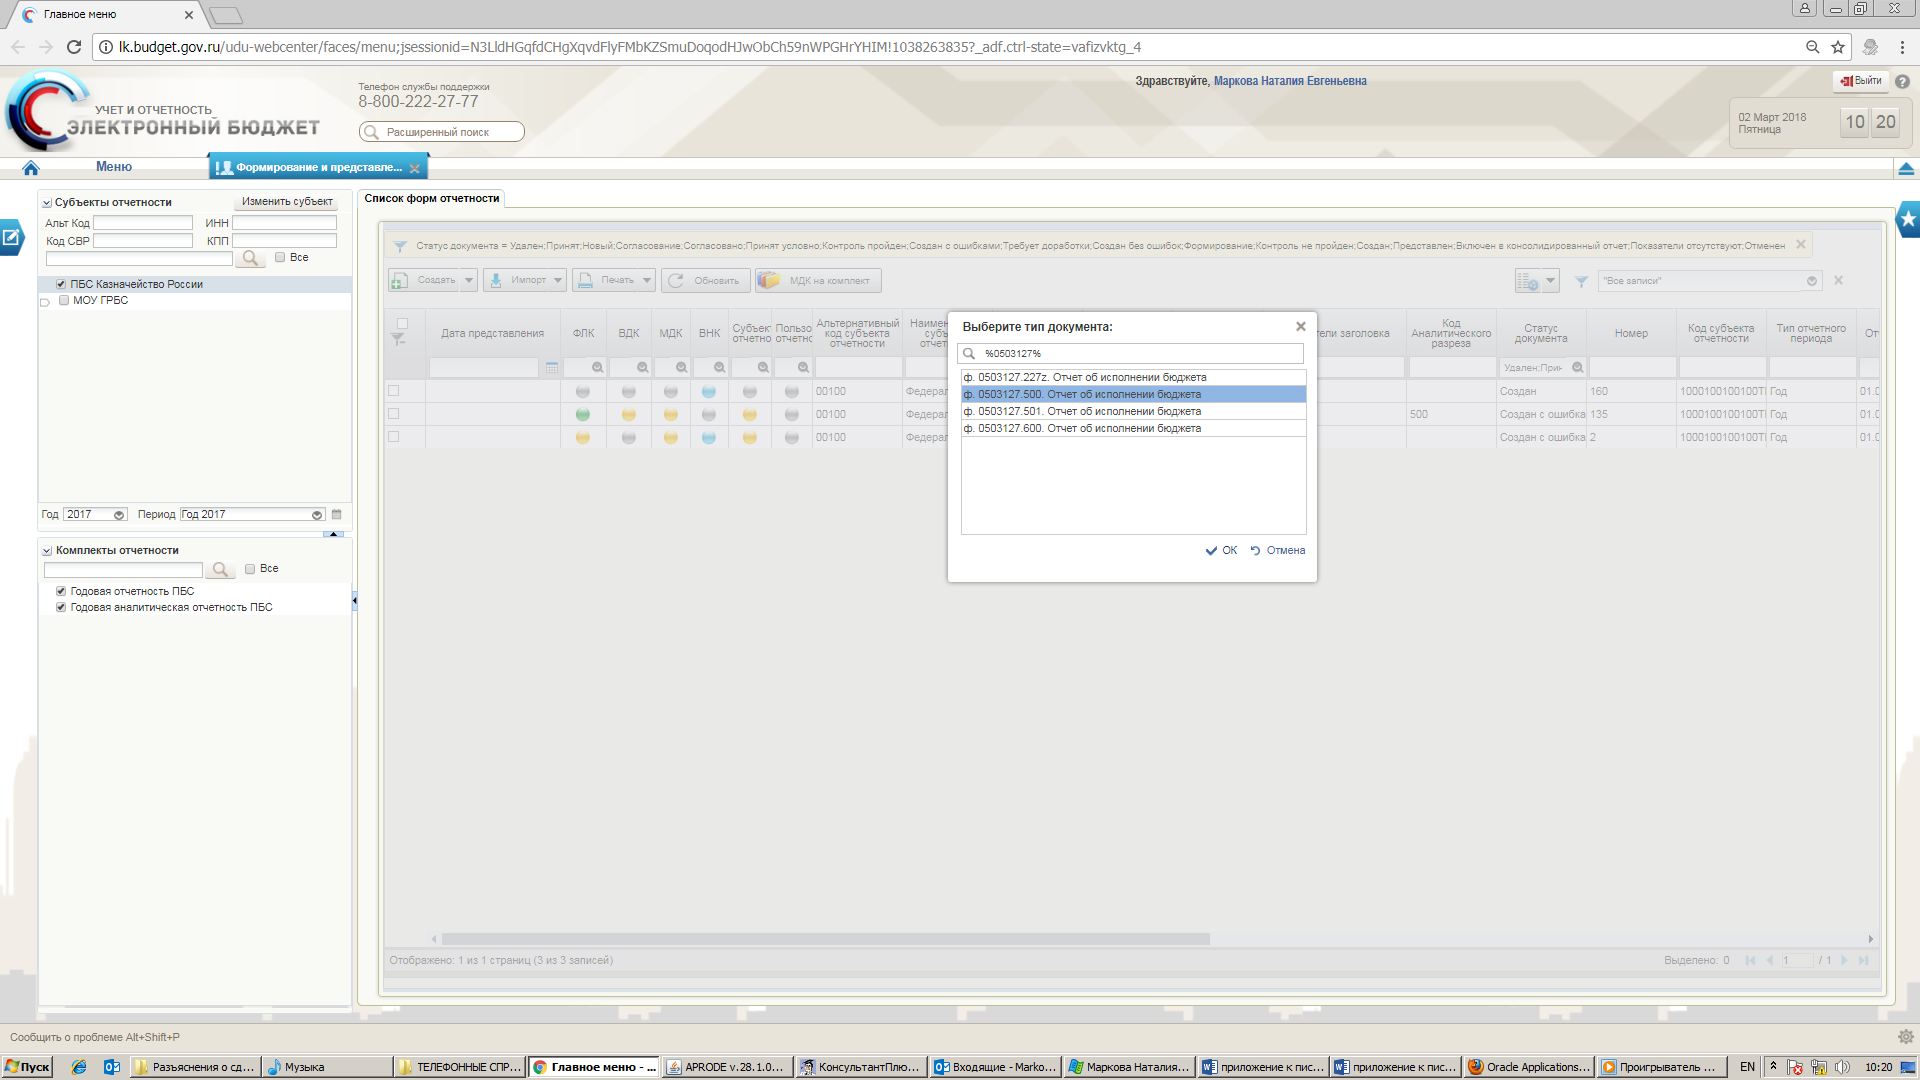1920x1080 pixels.
Task: Uncheck Годовая отчетность ПБС checkbox
Action: tap(61, 592)
